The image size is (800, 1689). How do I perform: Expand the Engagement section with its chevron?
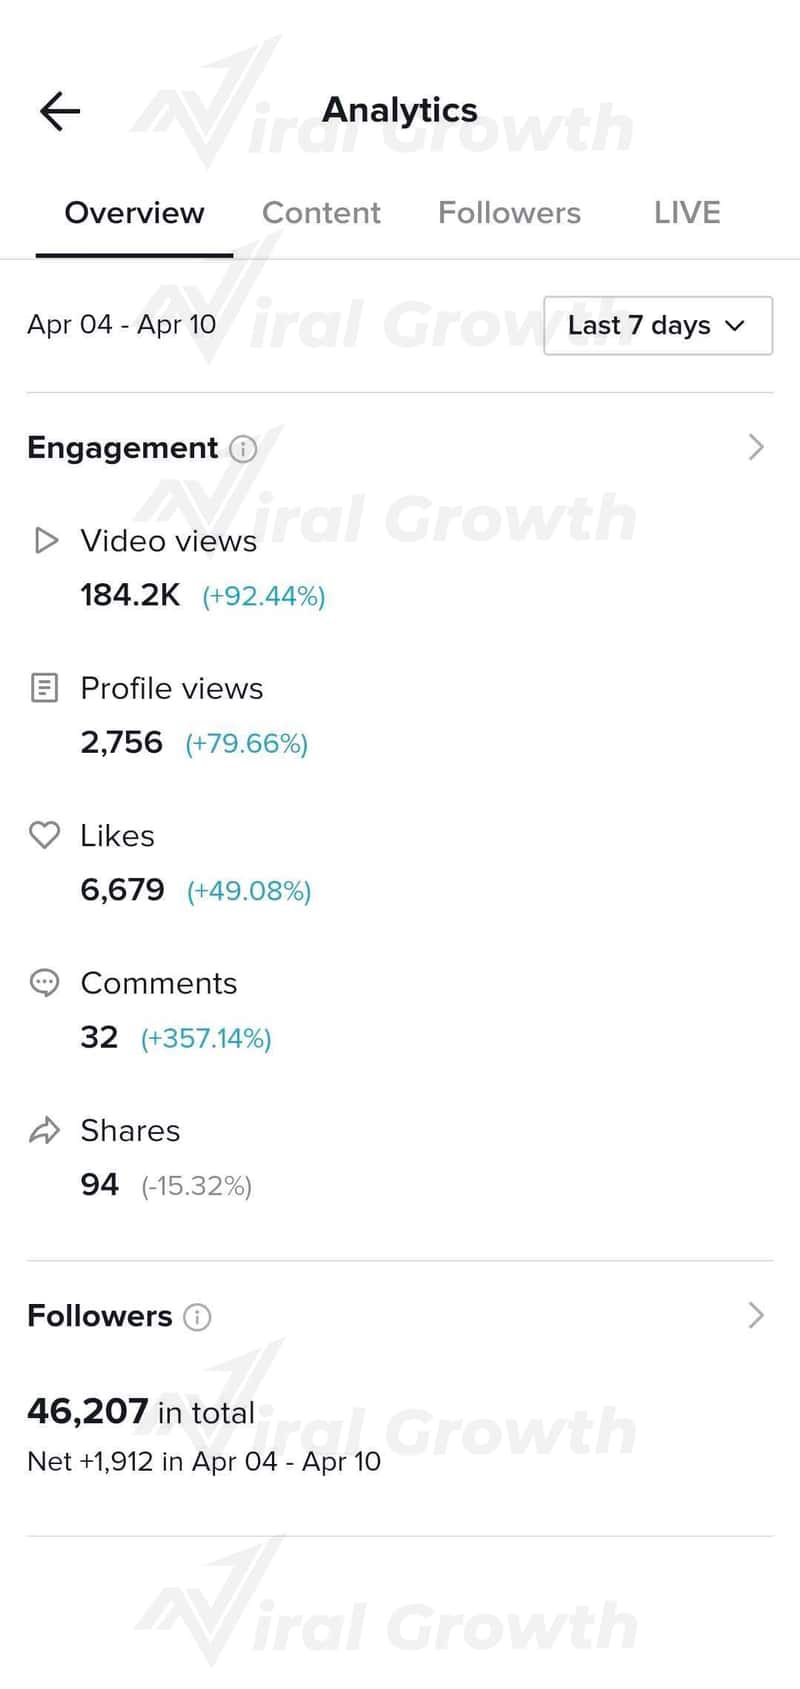[x=756, y=447]
